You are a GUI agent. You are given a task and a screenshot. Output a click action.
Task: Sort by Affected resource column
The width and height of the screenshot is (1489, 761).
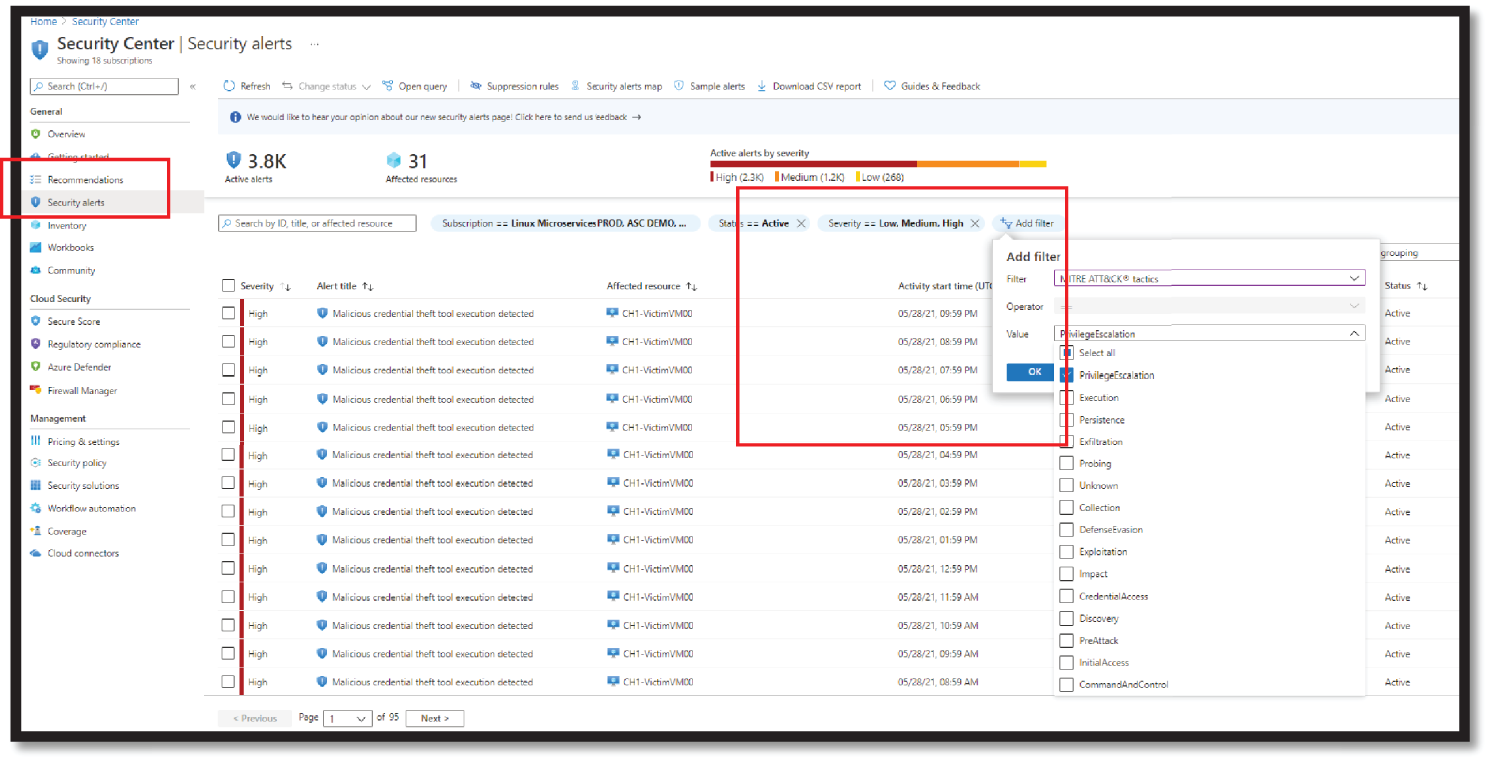point(652,287)
